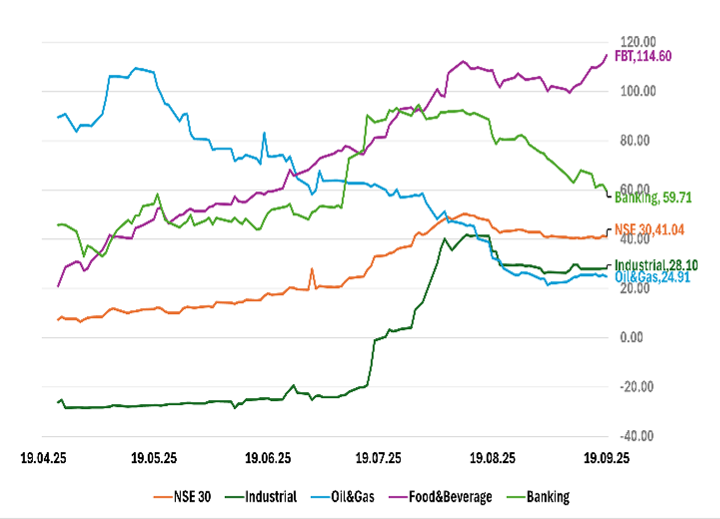720x519 pixels.
Task: Click the orange NSE 30 legend swatch
Action: point(164,496)
